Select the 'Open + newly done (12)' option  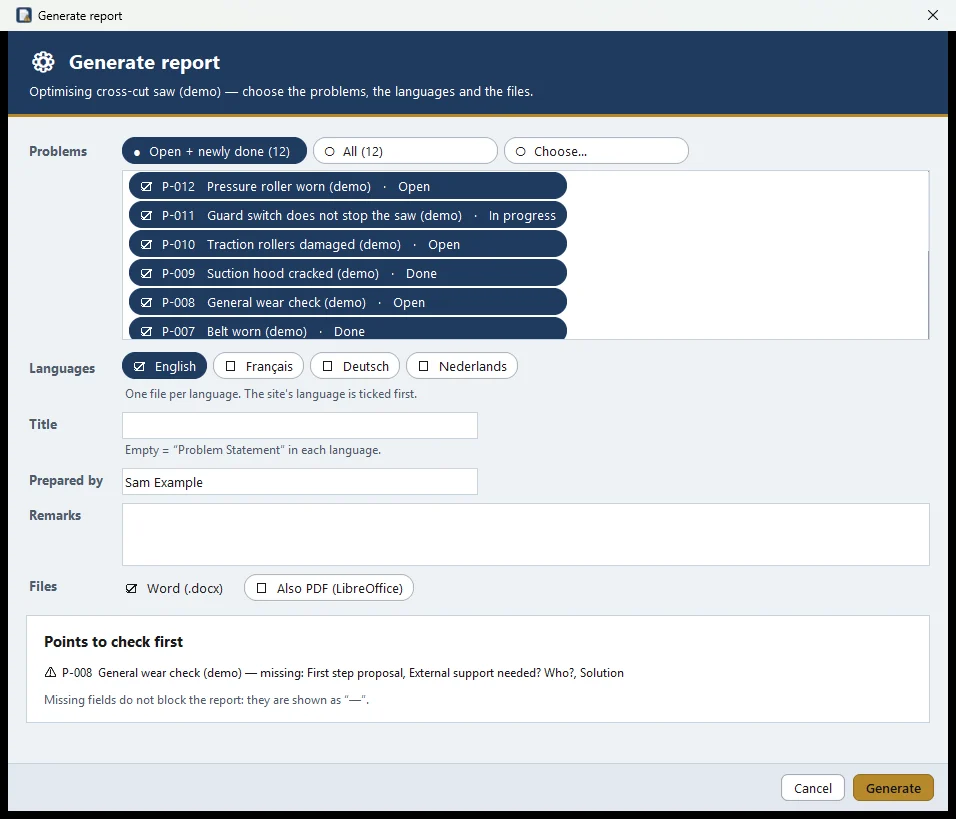pos(214,151)
